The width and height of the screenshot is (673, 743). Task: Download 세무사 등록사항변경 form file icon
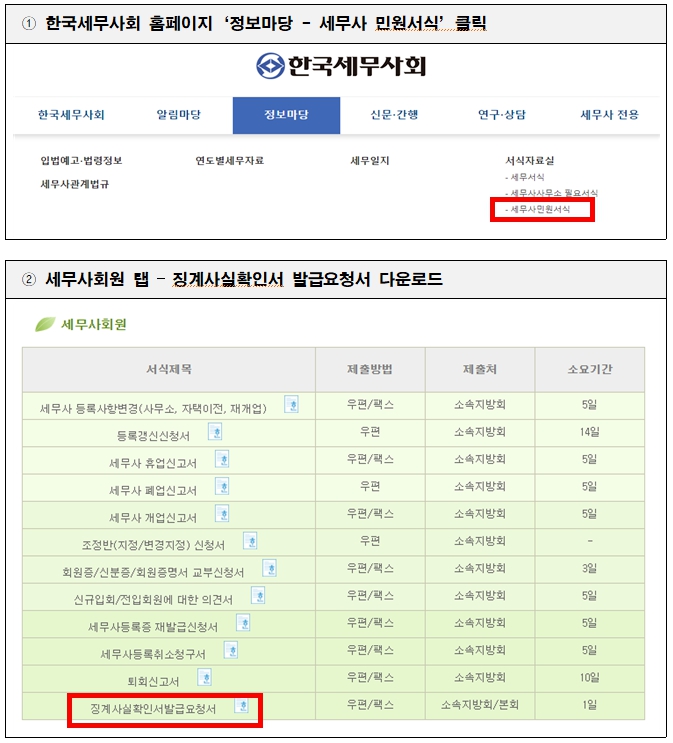pyautogui.click(x=291, y=404)
